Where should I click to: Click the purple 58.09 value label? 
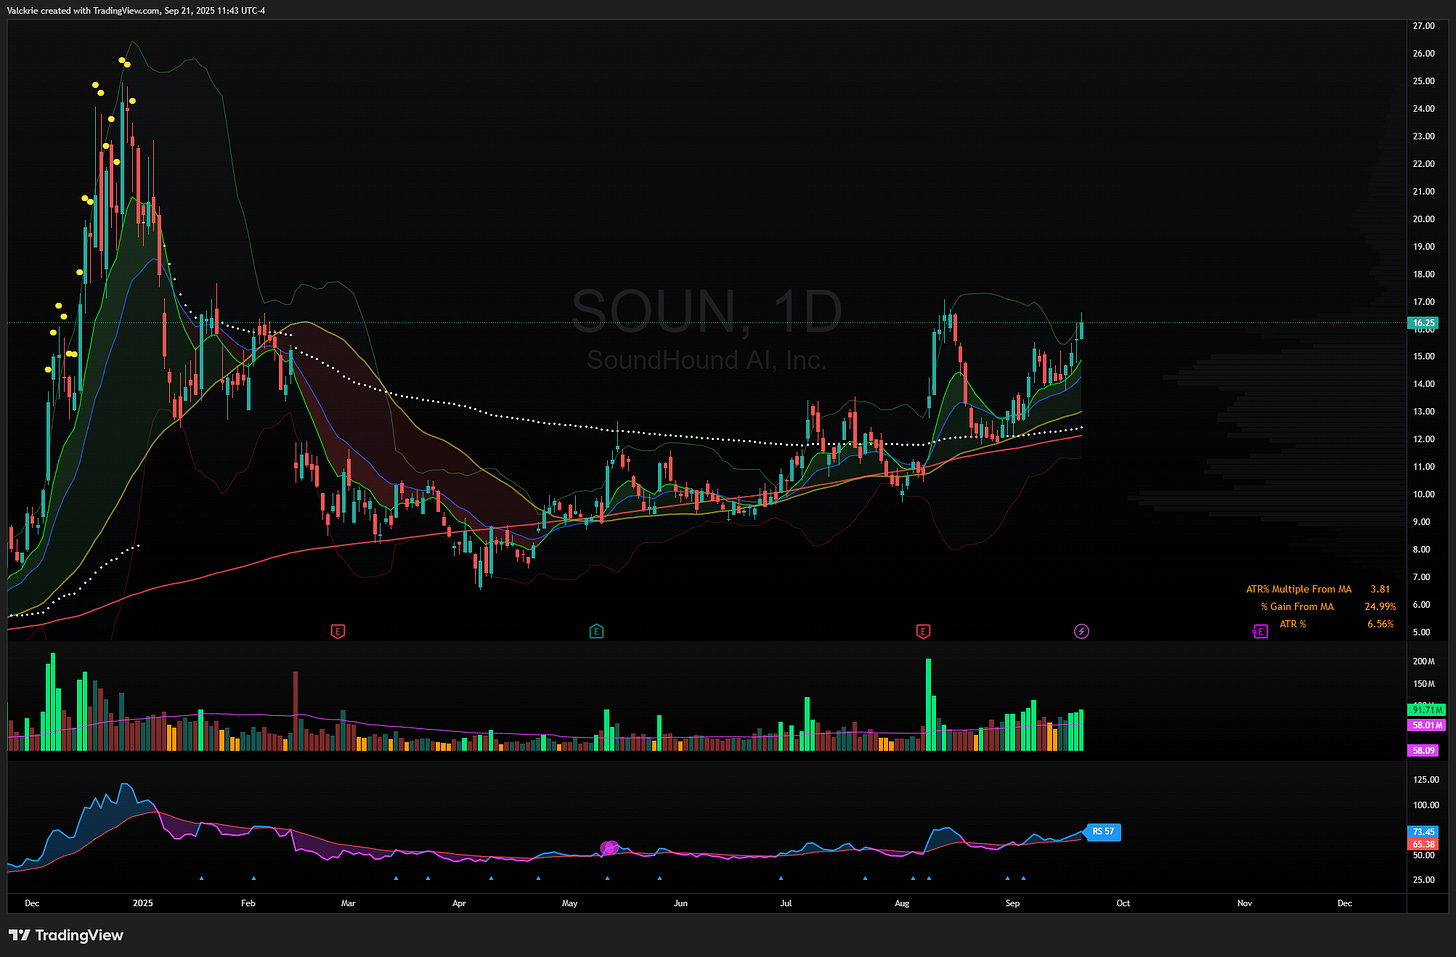(x=1422, y=750)
